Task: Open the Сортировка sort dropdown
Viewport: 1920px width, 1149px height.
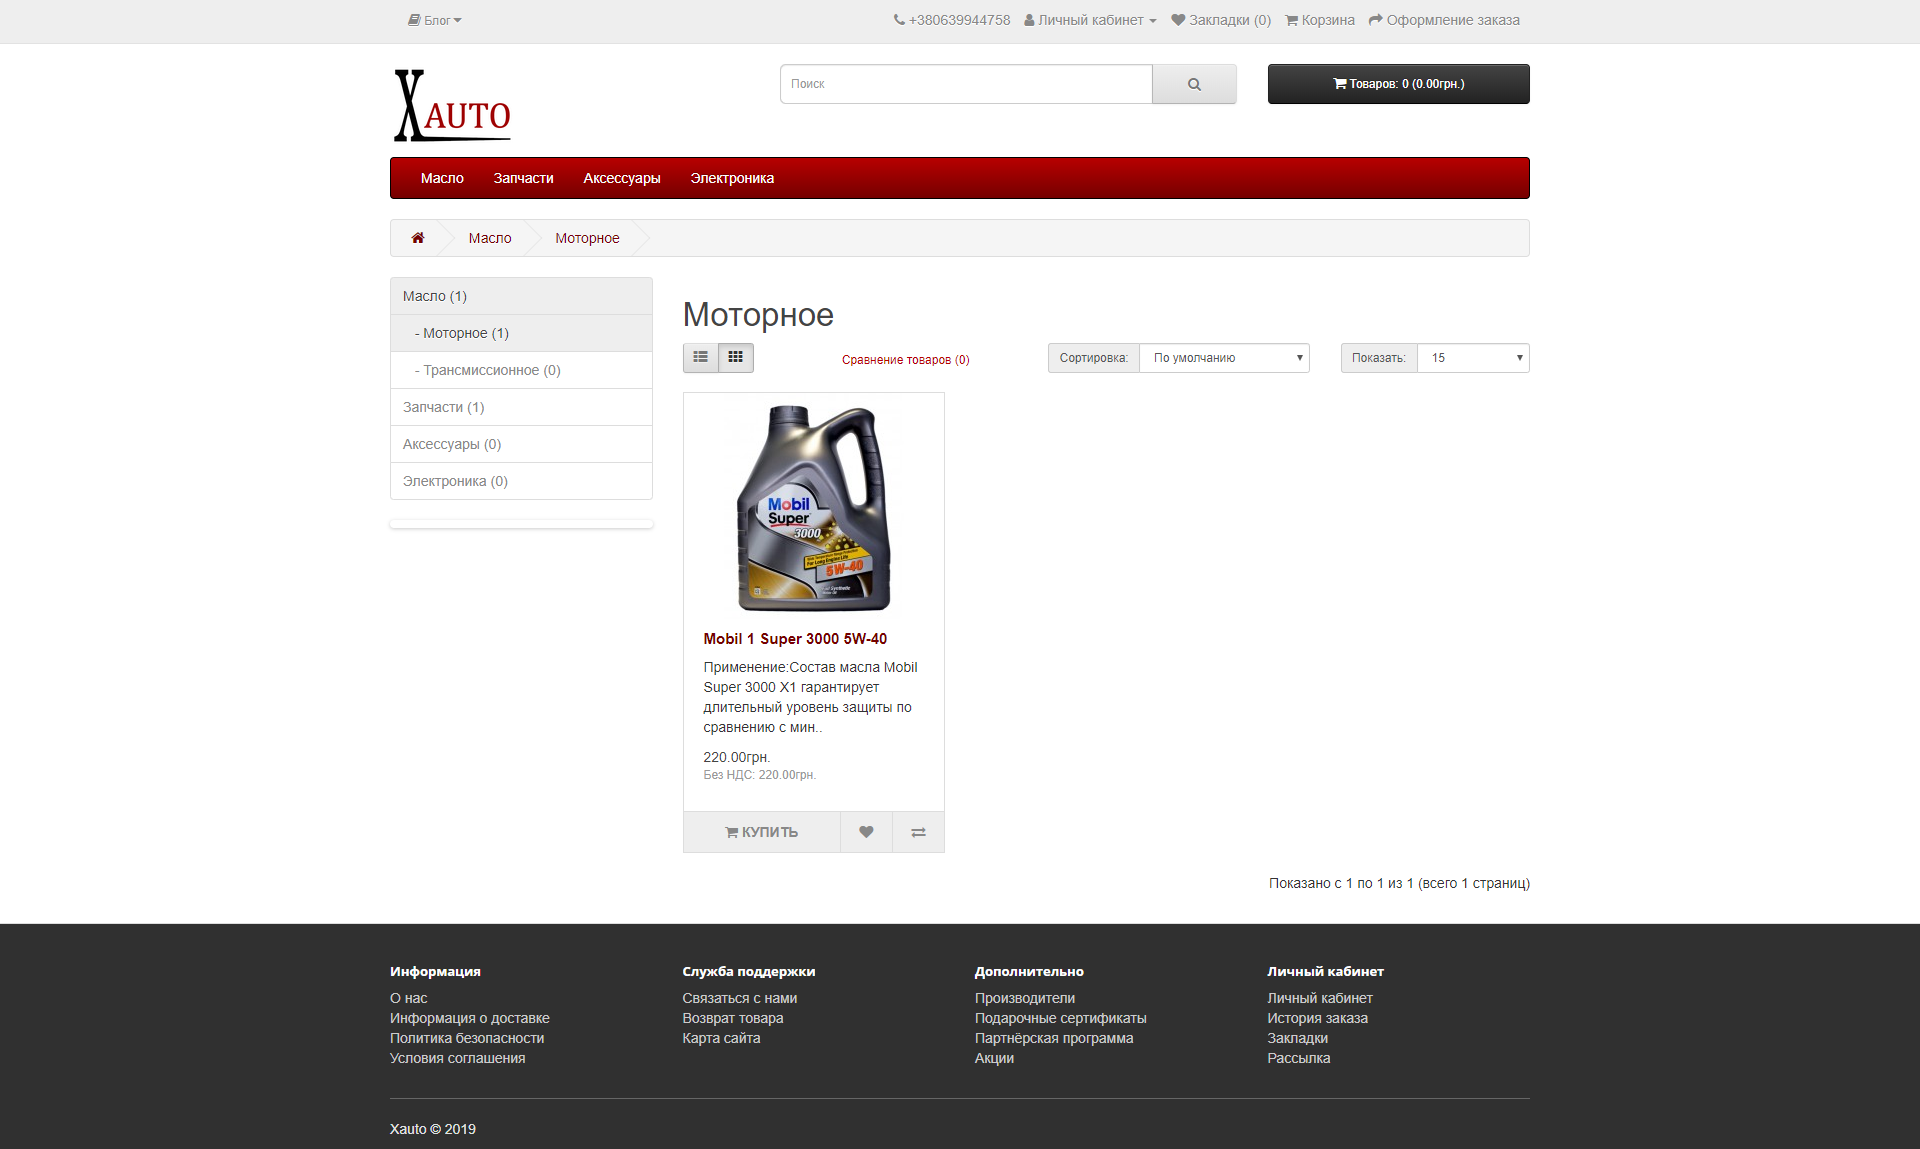Action: pos(1224,358)
